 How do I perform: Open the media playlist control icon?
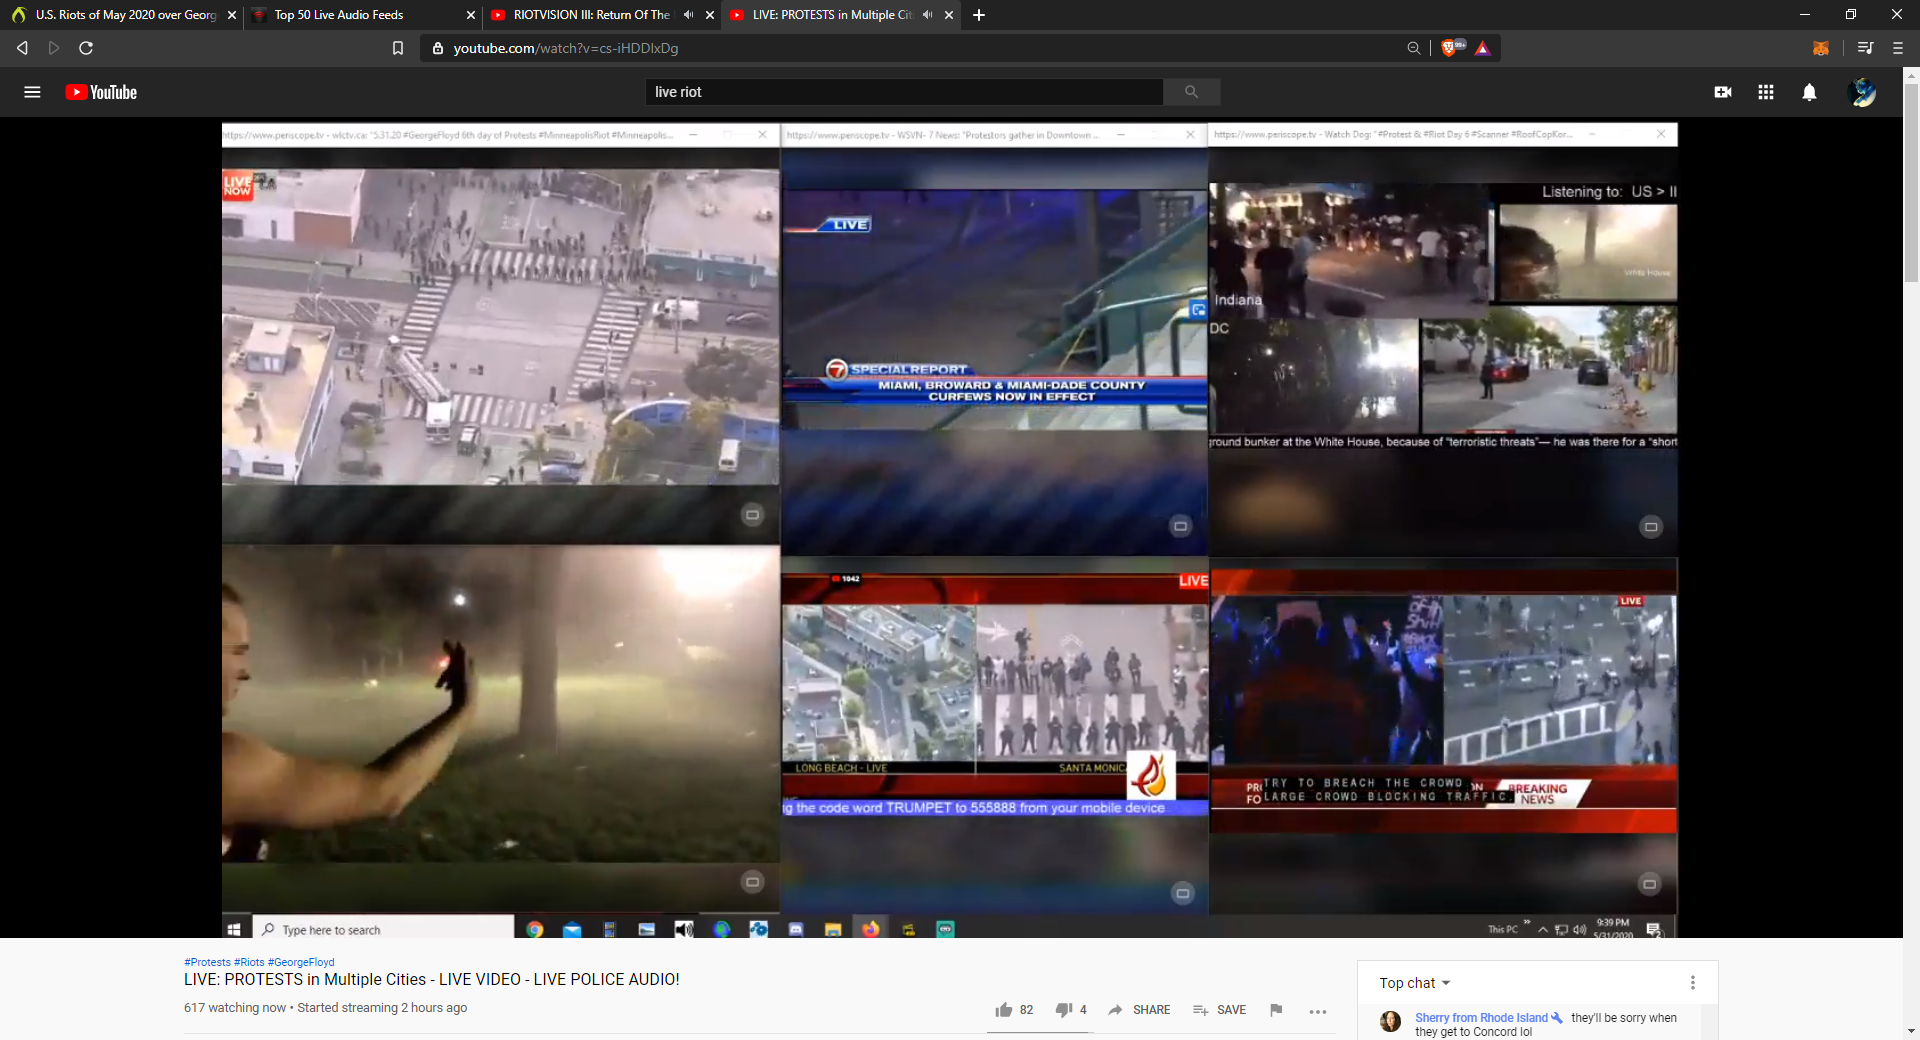pos(1865,48)
